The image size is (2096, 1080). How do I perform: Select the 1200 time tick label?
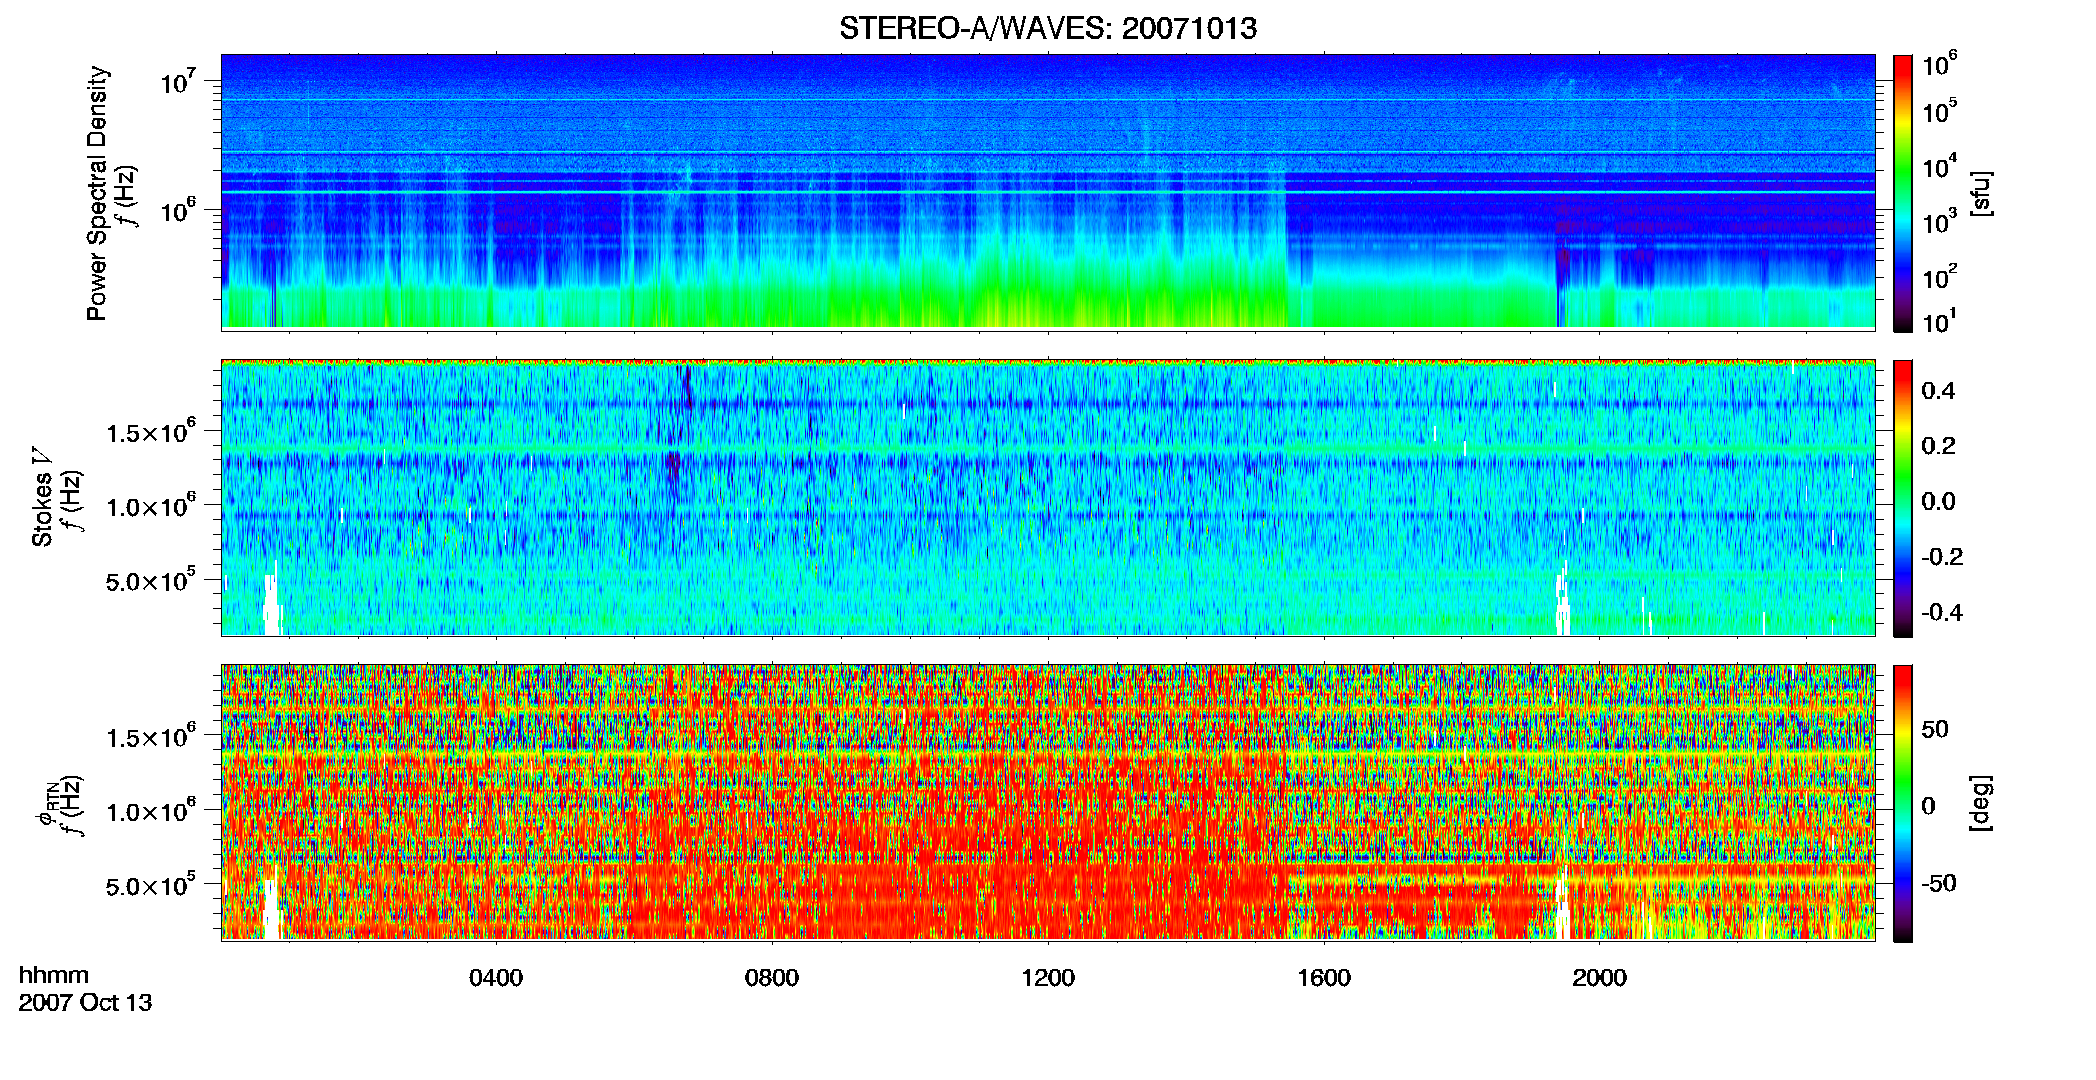coord(1048,978)
